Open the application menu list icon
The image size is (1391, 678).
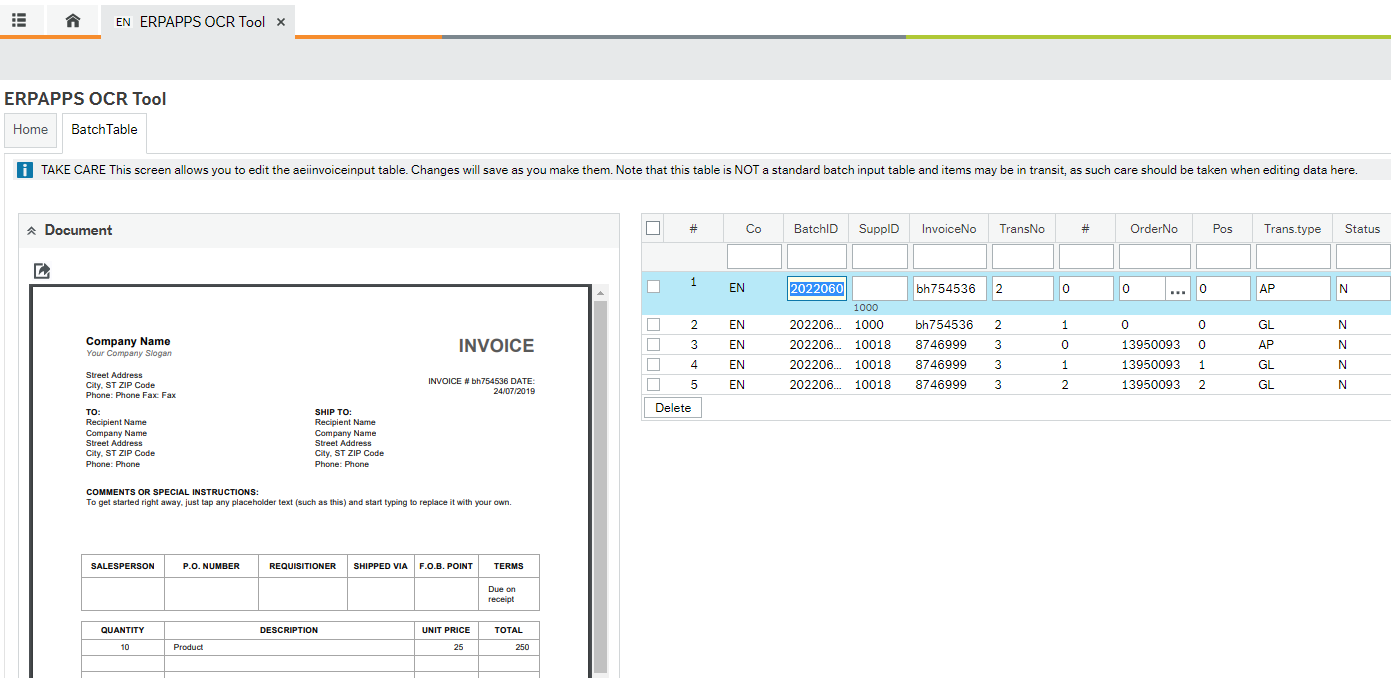click(20, 20)
